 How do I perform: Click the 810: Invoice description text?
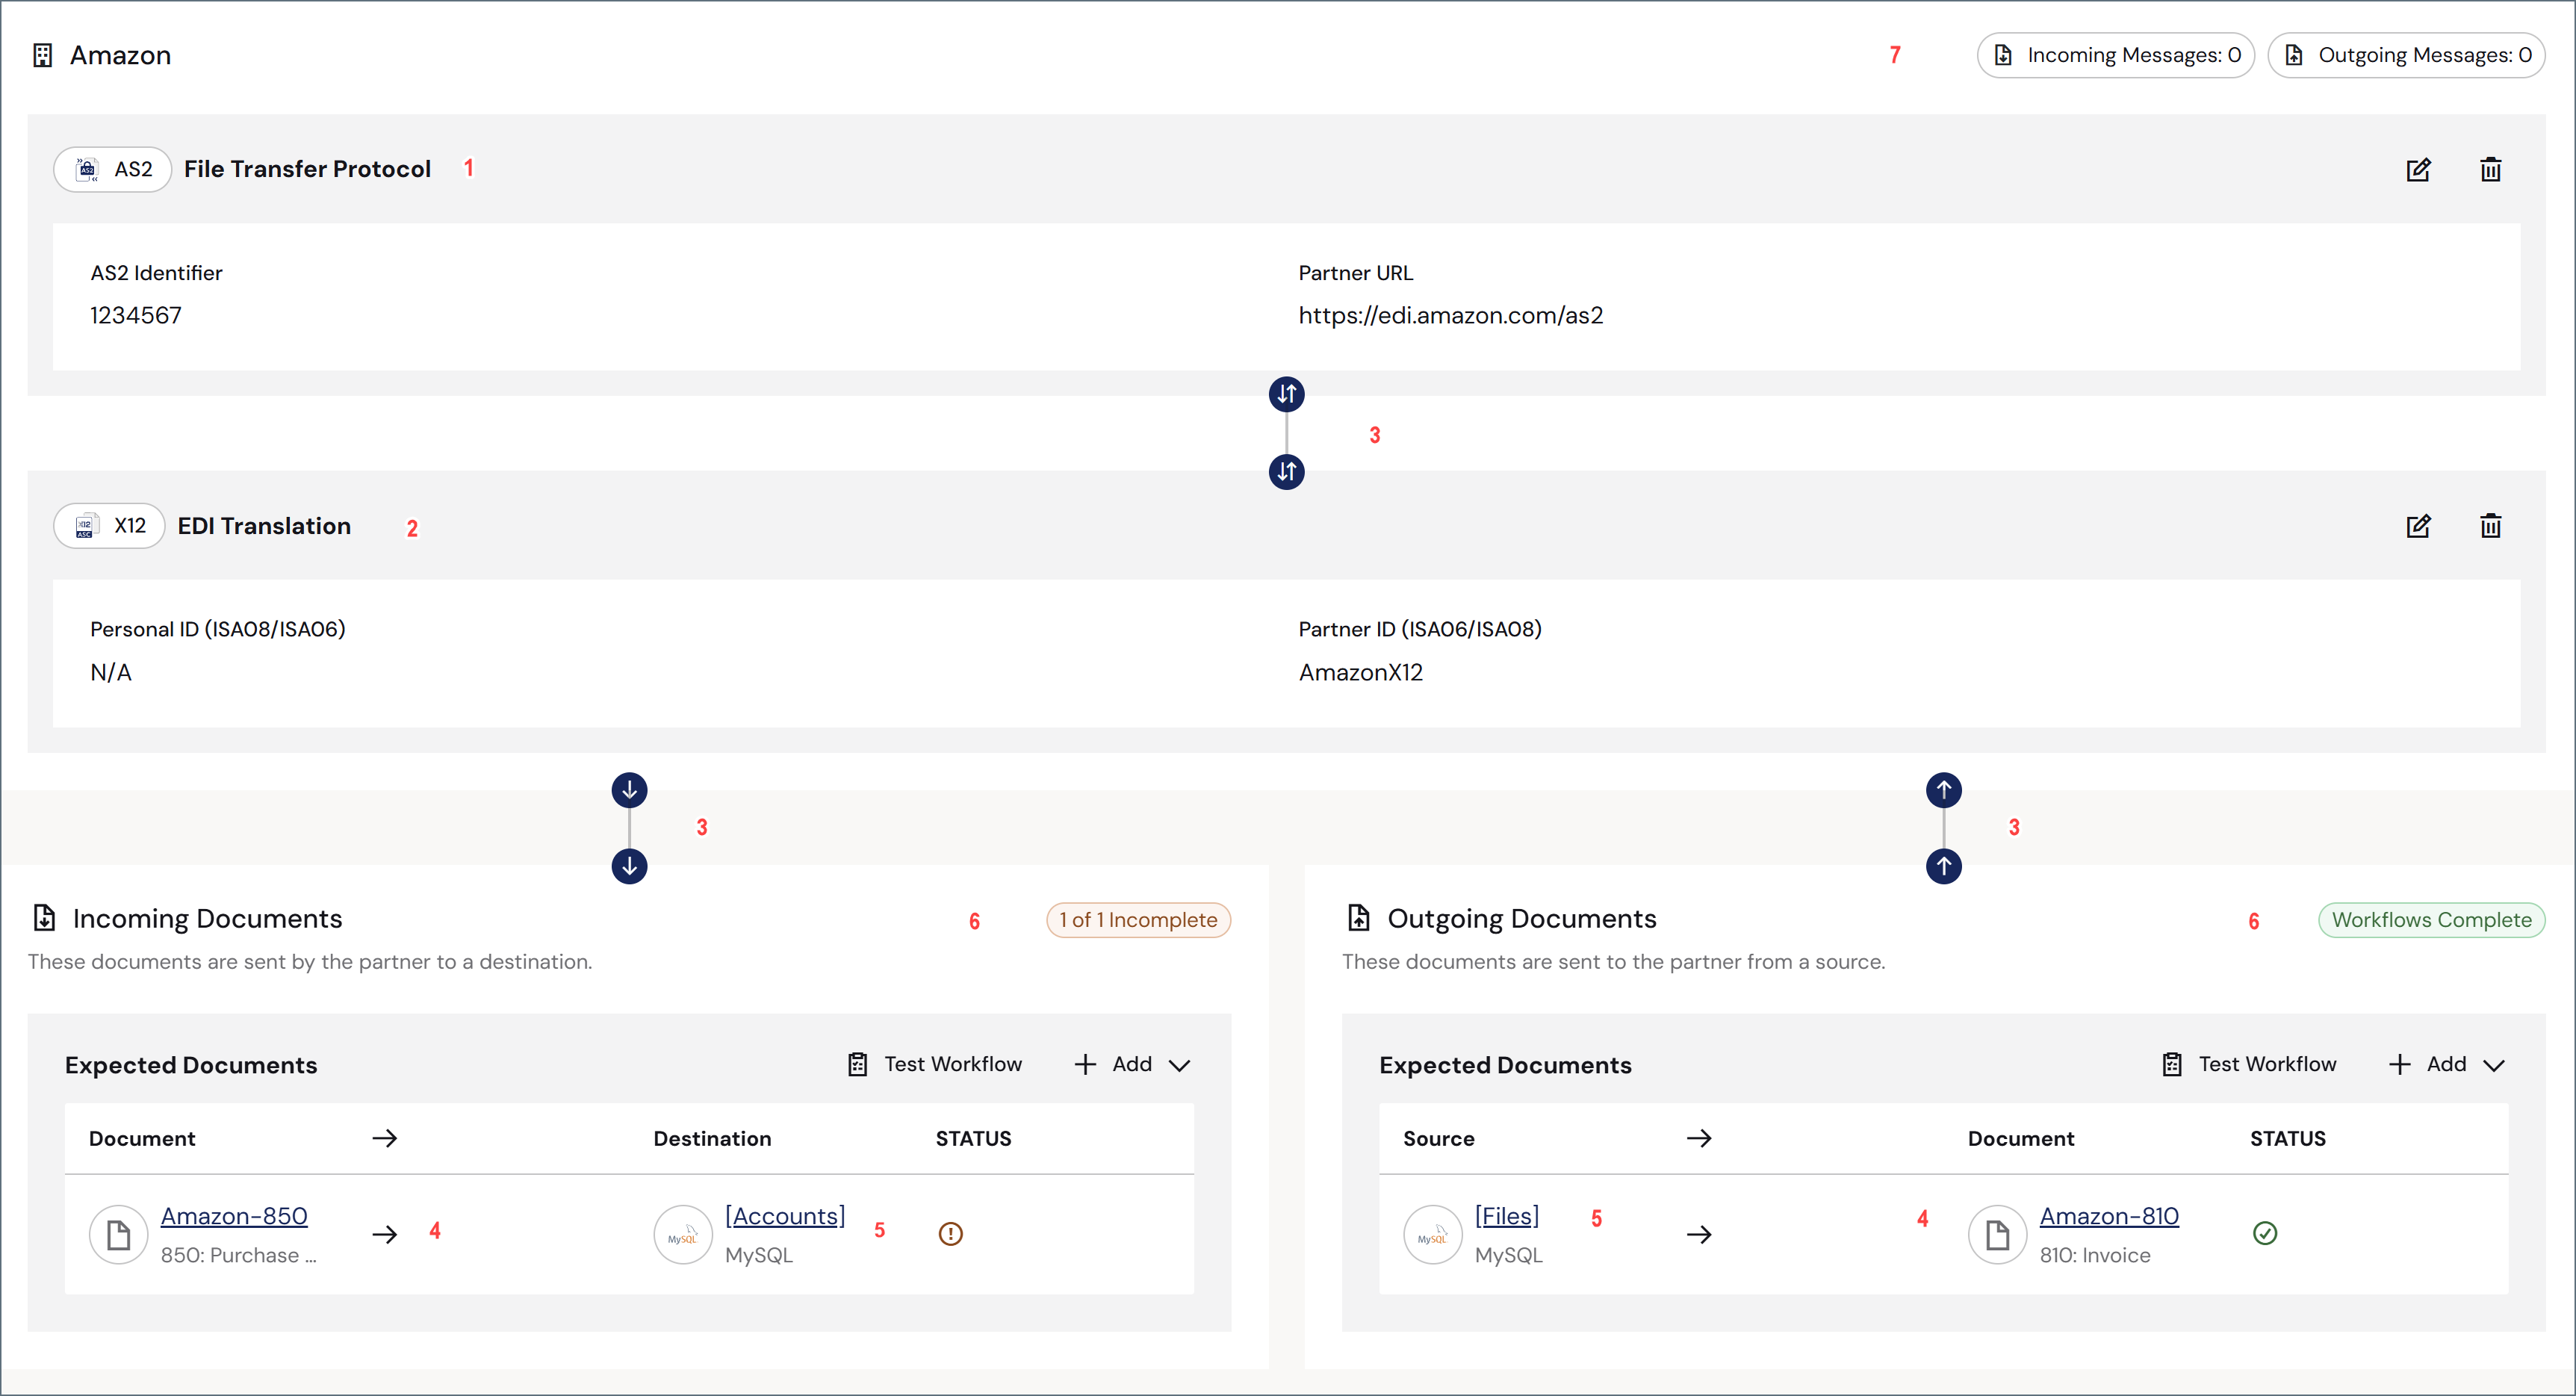[2094, 1256]
